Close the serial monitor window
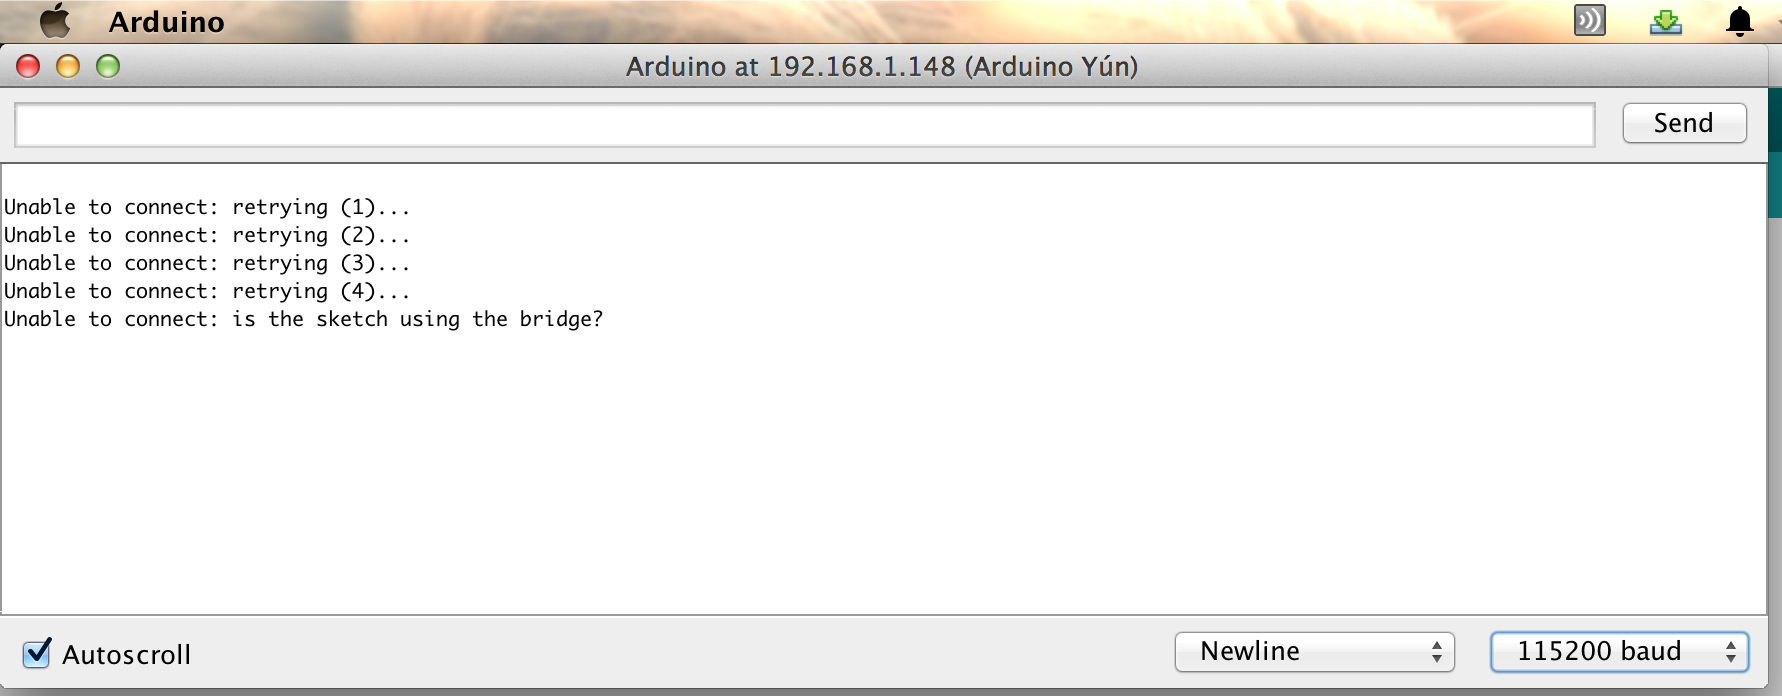 tap(28, 66)
